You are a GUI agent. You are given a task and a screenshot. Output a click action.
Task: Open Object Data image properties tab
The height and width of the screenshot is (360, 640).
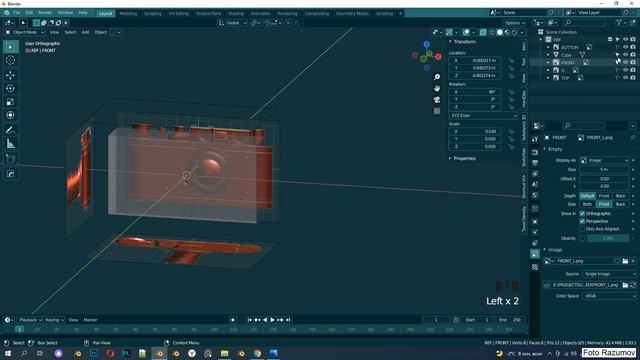point(535,254)
